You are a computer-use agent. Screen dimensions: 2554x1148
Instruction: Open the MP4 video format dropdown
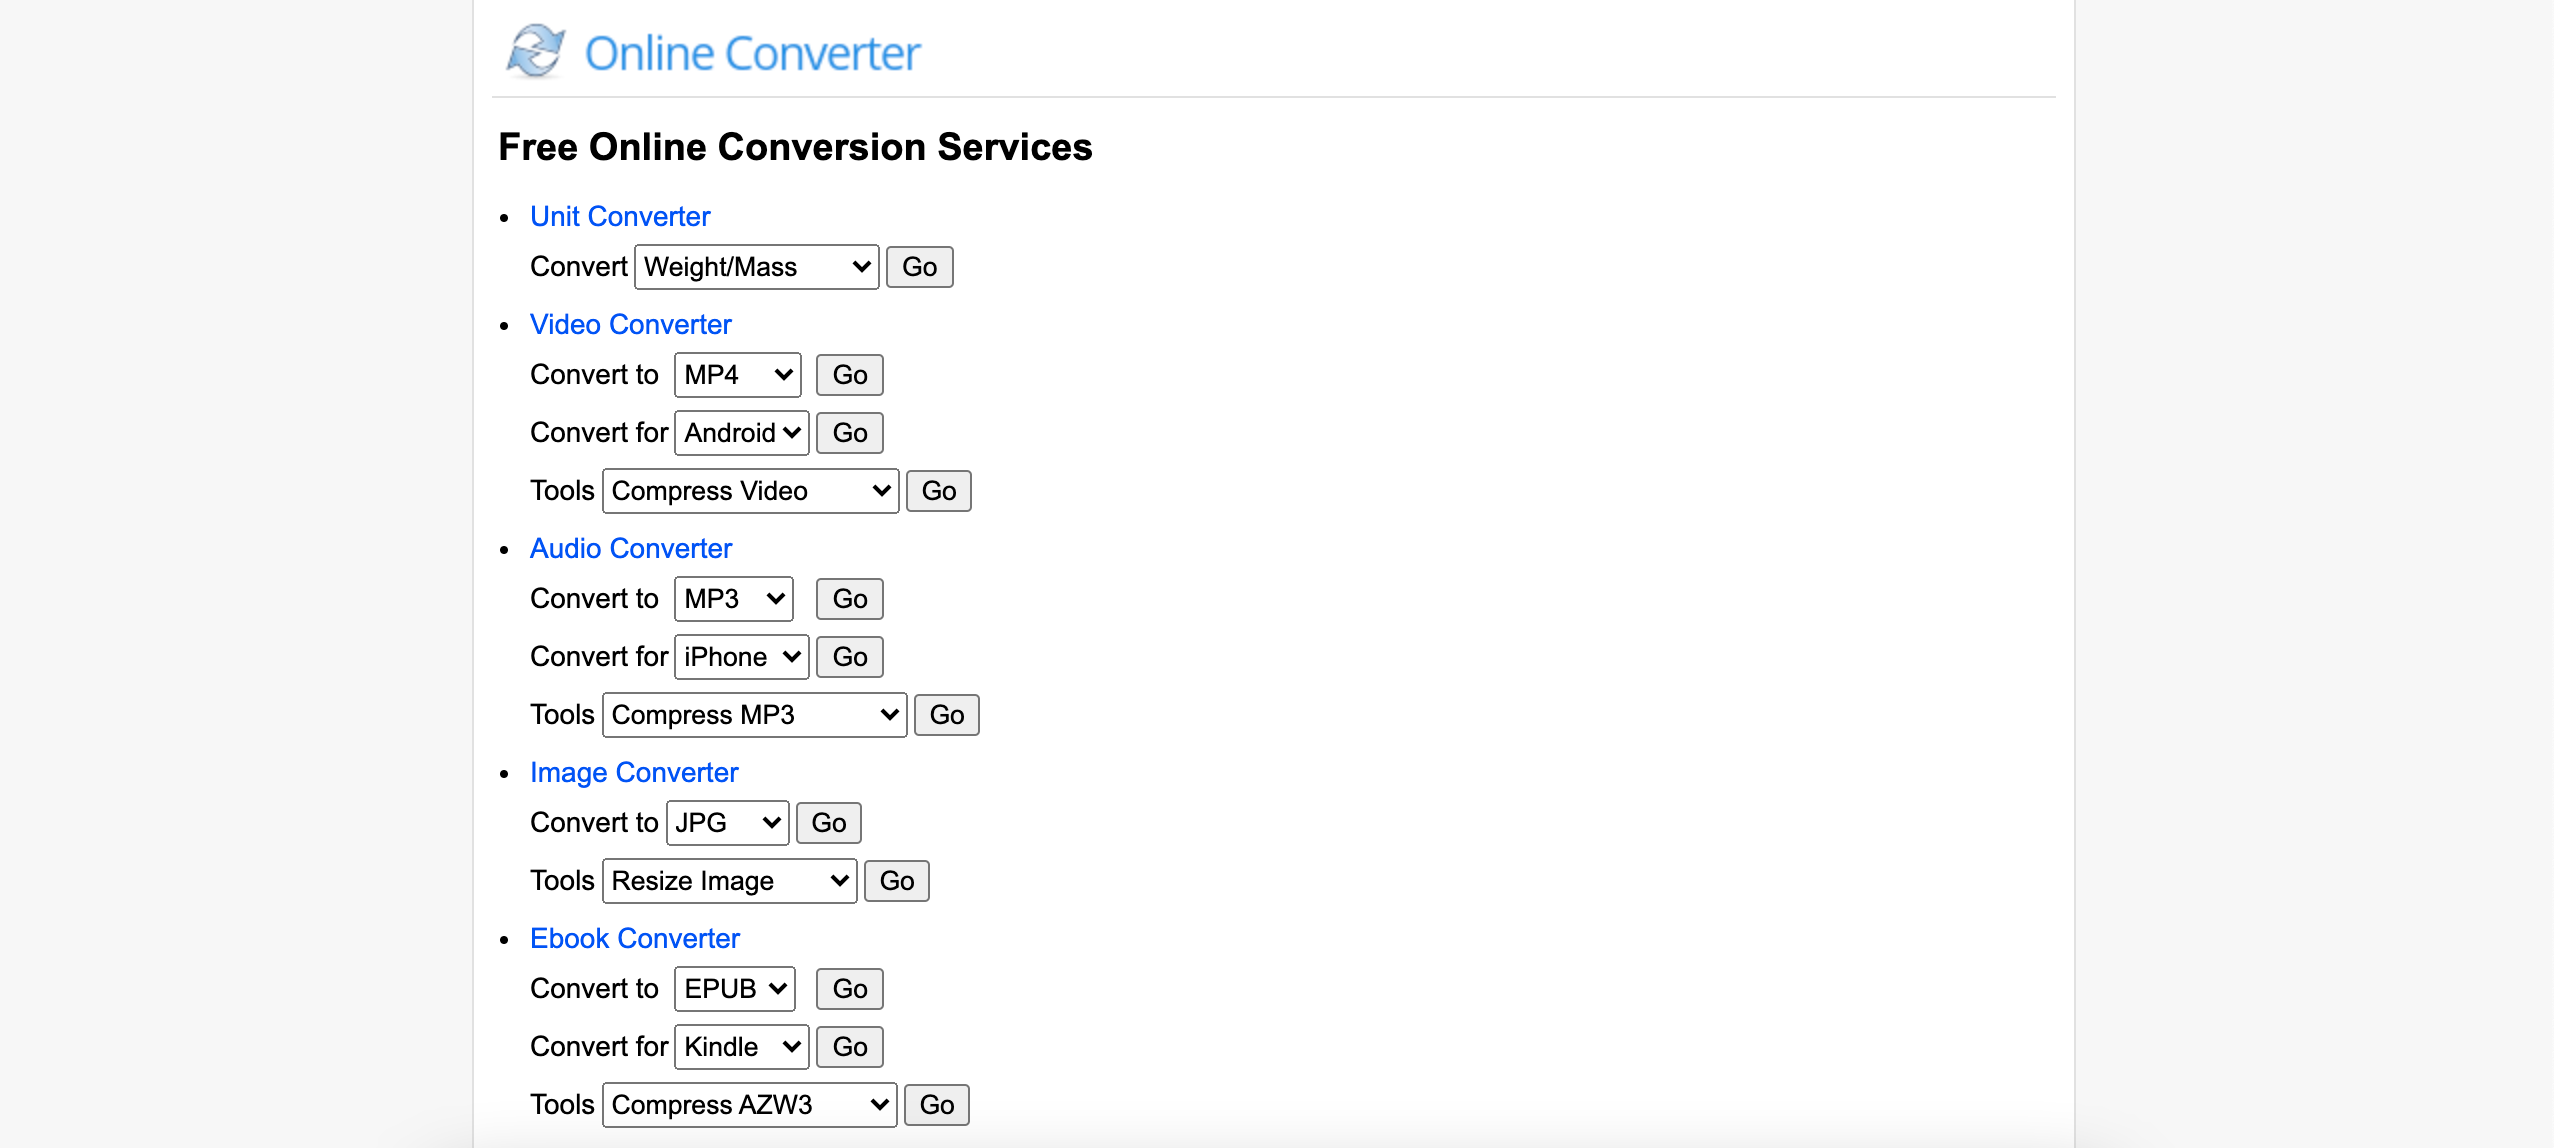pos(737,374)
